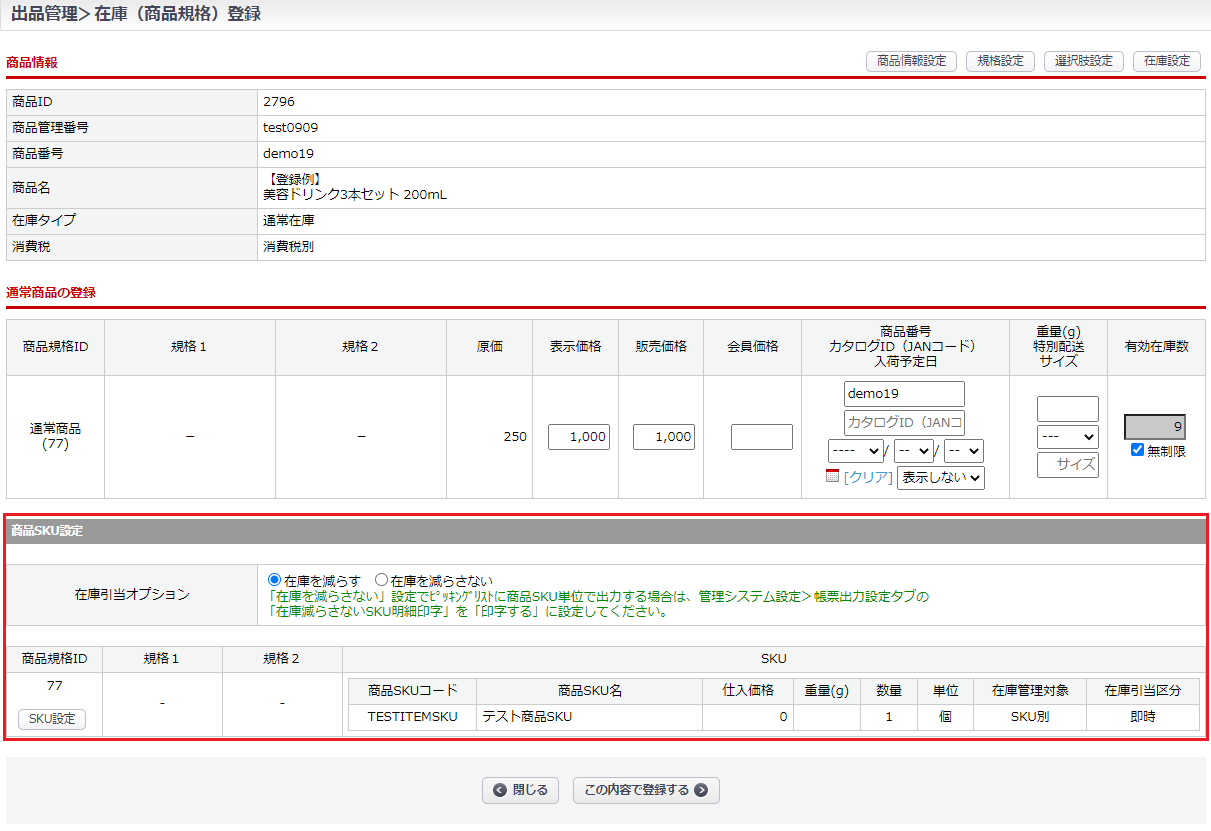The image size is (1211, 831).
Task: Click the calendar icon beside クリア
Action: click(833, 477)
